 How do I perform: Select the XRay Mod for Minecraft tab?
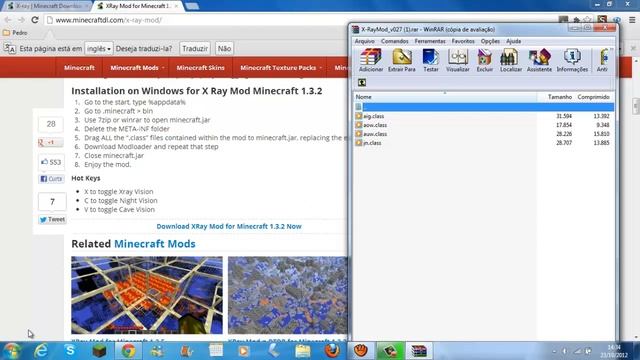[x=138, y=6]
